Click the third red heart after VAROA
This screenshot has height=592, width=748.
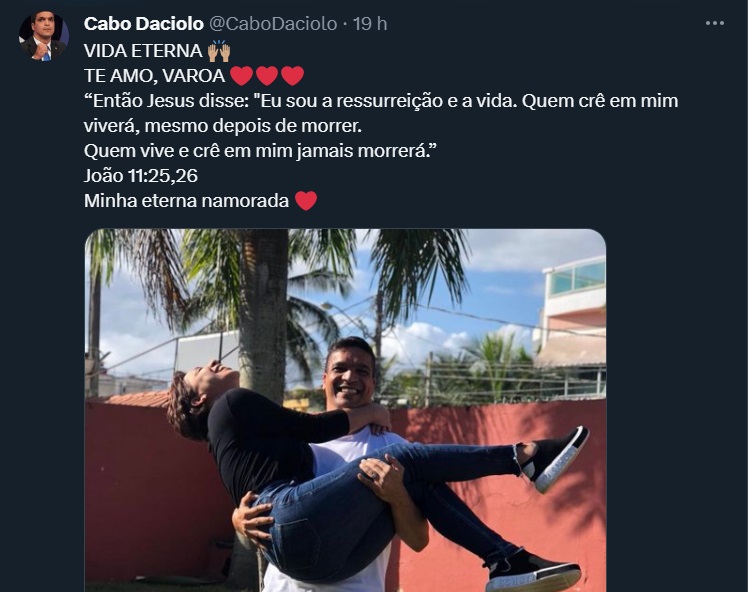(292, 76)
